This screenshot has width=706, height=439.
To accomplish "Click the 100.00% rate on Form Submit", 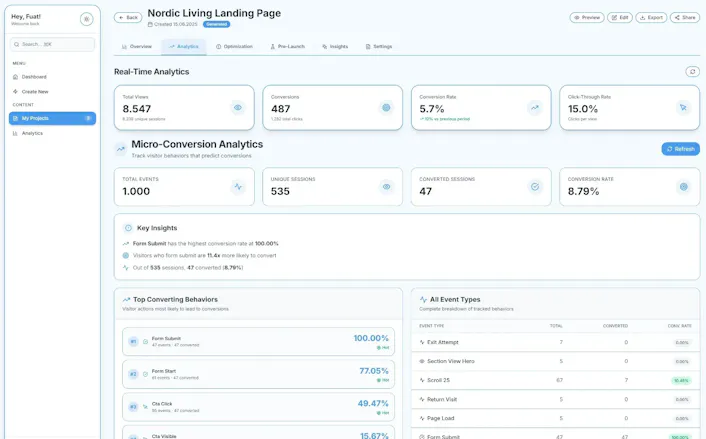I will point(371,338).
